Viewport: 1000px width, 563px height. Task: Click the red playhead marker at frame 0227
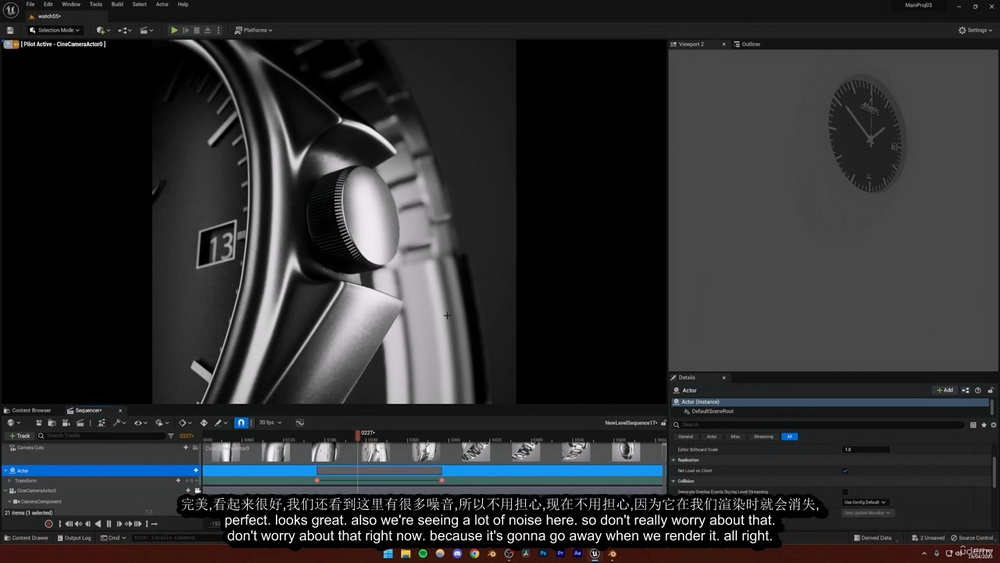tap(358, 435)
